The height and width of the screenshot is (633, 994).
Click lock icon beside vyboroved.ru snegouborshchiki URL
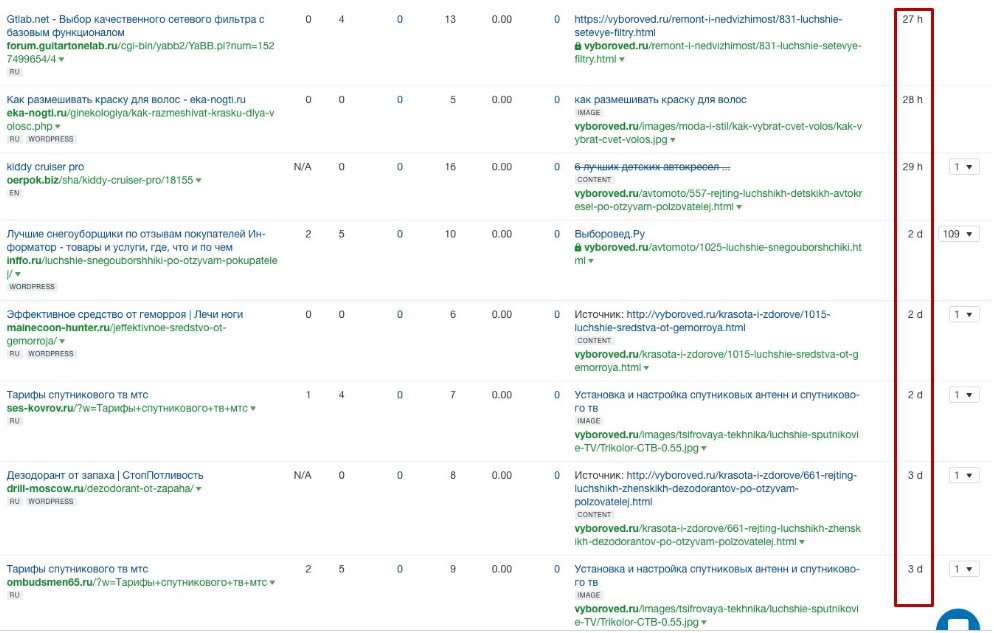click(x=578, y=247)
